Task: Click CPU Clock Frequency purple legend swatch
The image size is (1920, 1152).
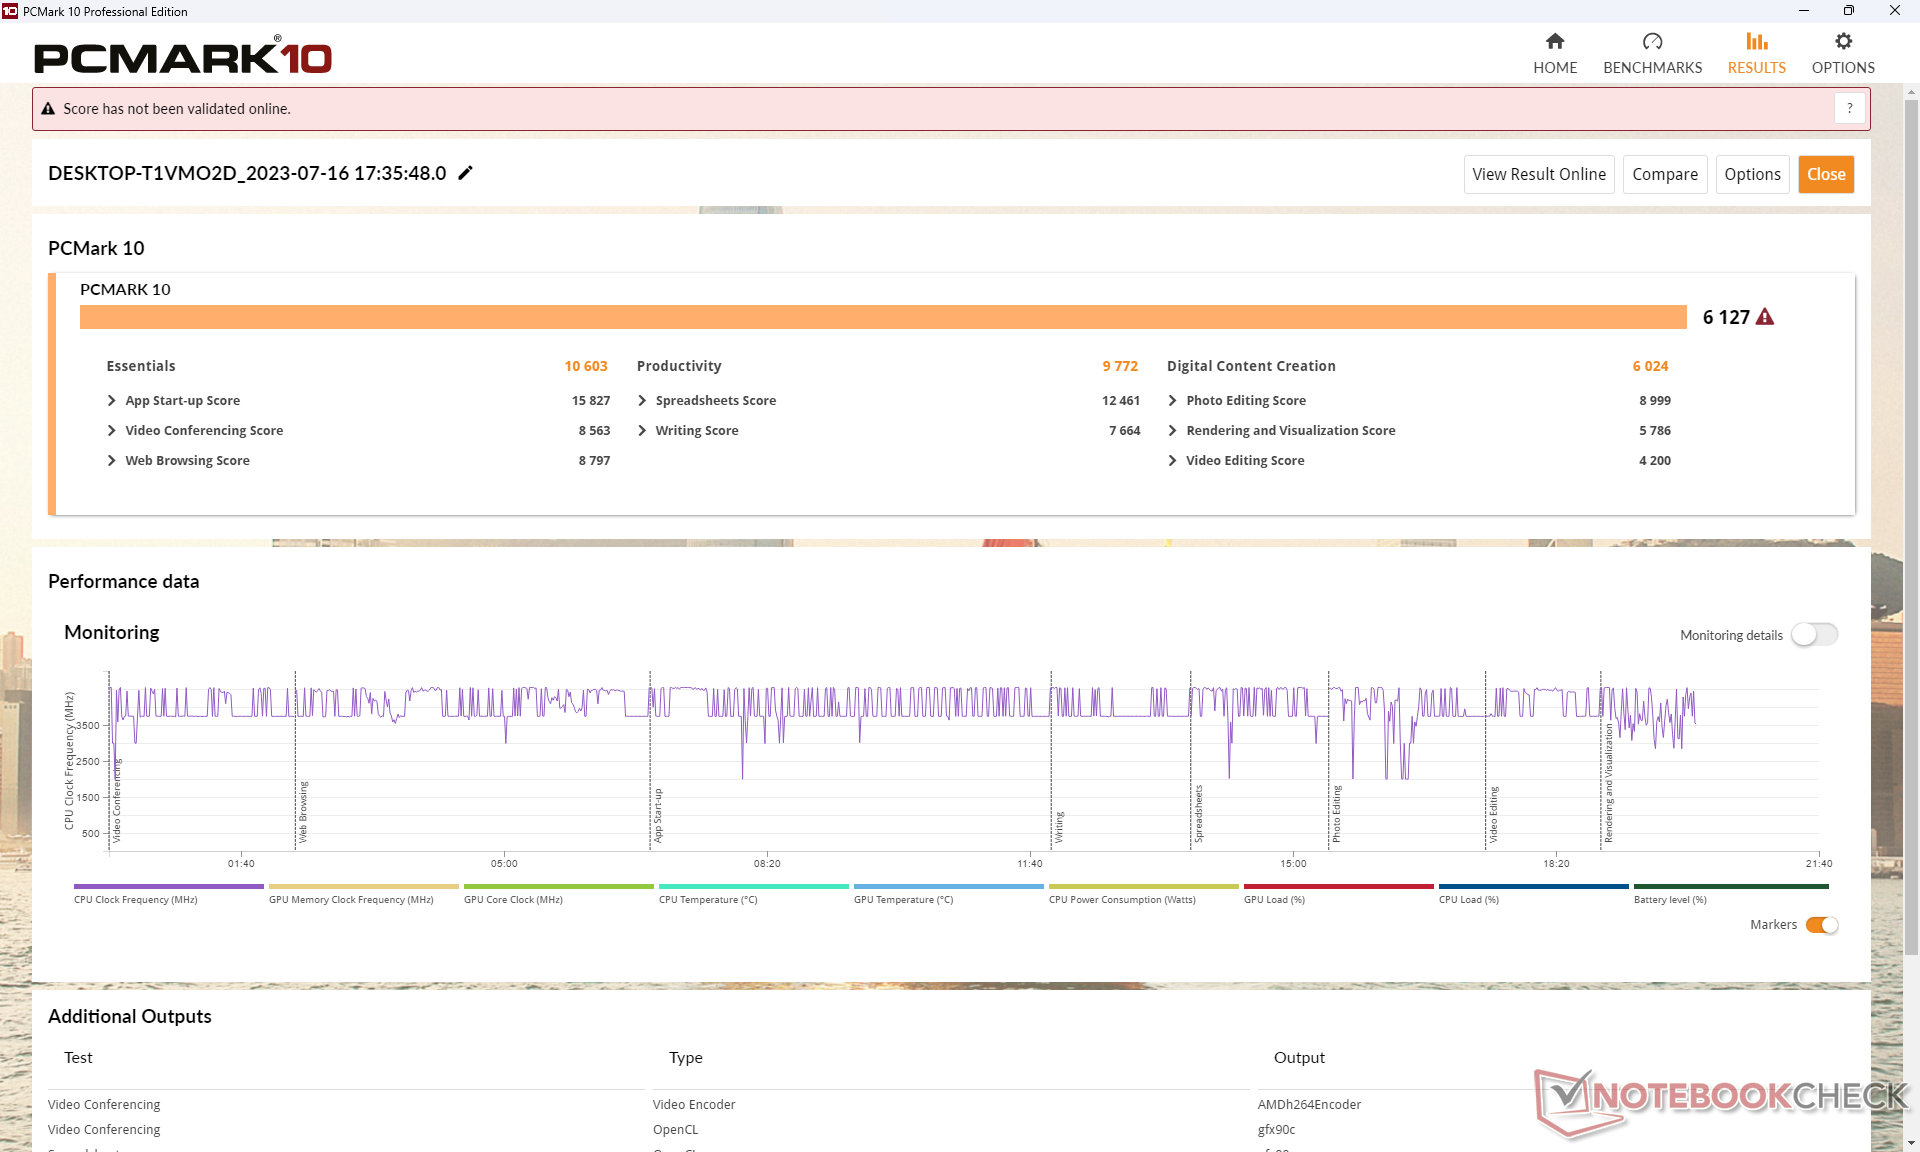Action: click(x=168, y=886)
